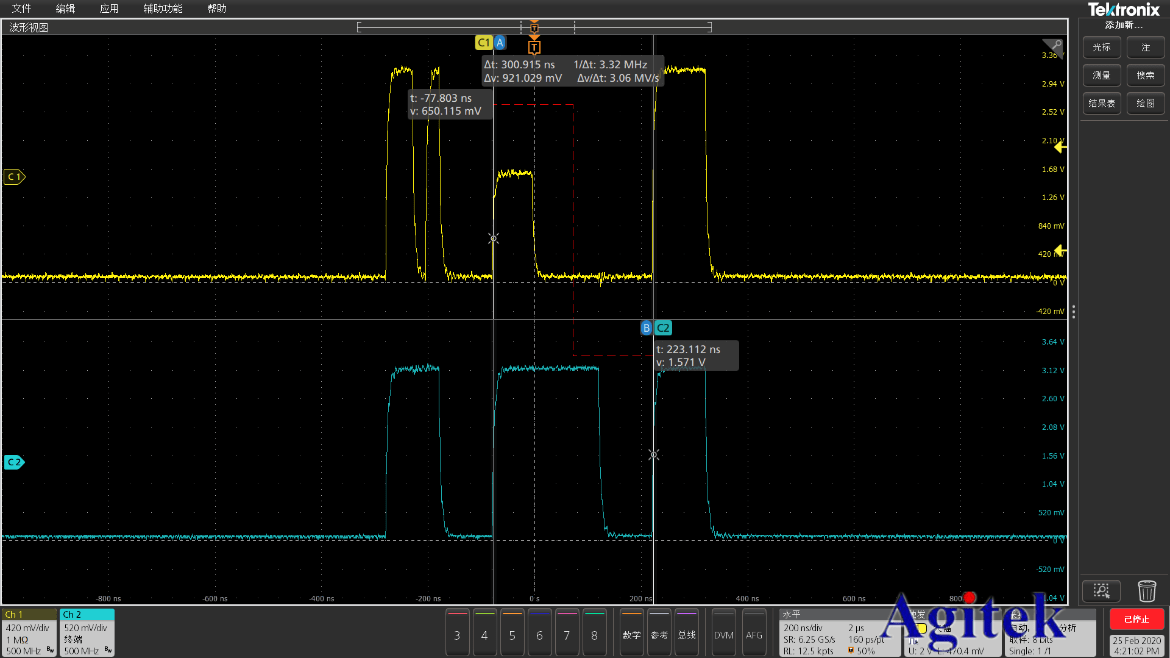
Task: Click the trash can delete icon
Action: tap(1146, 591)
